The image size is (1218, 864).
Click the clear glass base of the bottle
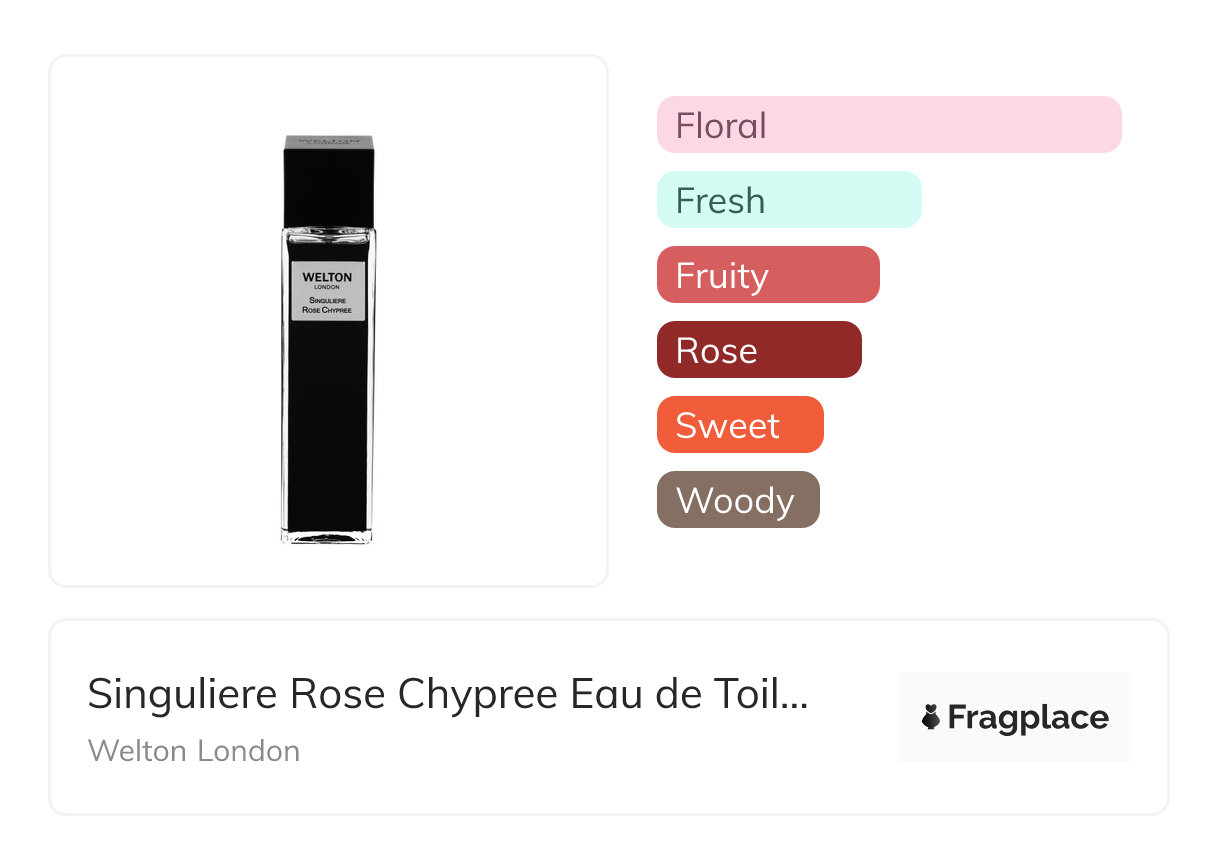[x=327, y=537]
